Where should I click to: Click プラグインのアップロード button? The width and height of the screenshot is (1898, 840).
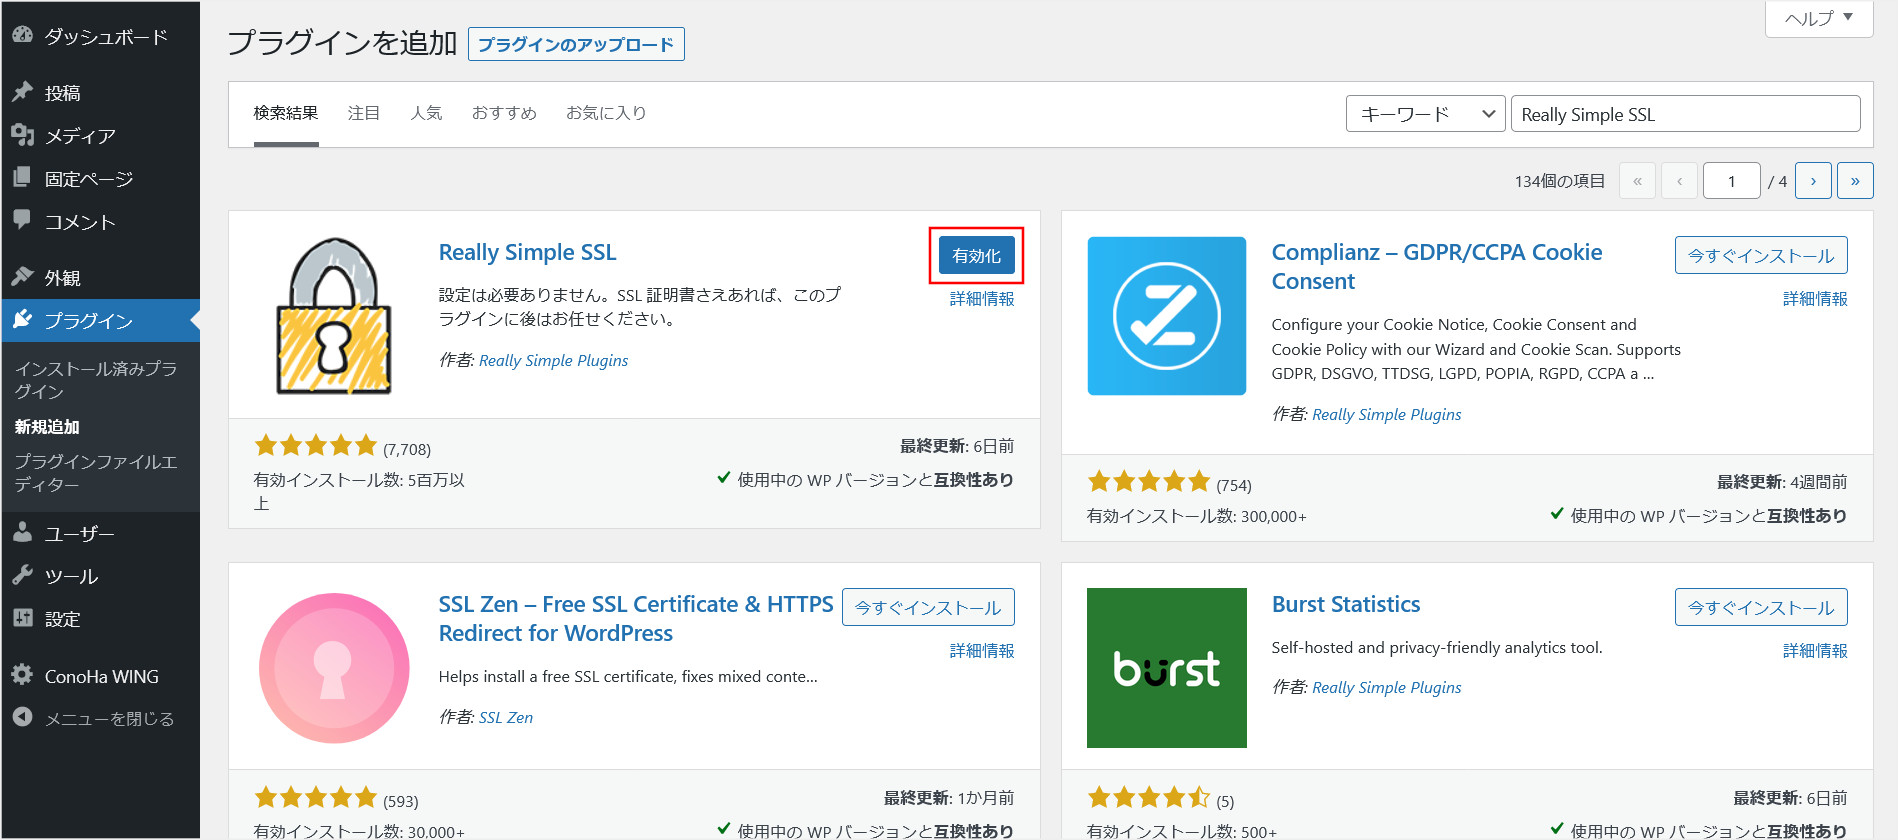pyautogui.click(x=576, y=44)
